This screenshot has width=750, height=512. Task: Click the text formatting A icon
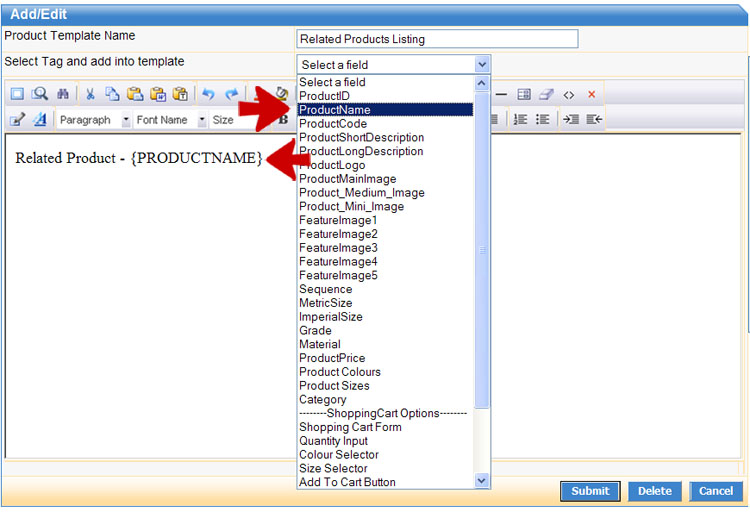click(40, 119)
